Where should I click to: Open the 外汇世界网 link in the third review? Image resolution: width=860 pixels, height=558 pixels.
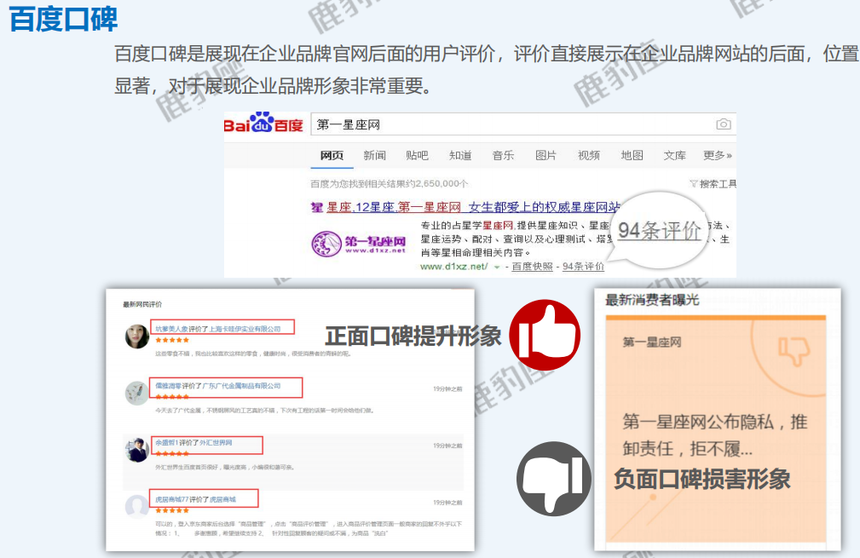tap(216, 442)
